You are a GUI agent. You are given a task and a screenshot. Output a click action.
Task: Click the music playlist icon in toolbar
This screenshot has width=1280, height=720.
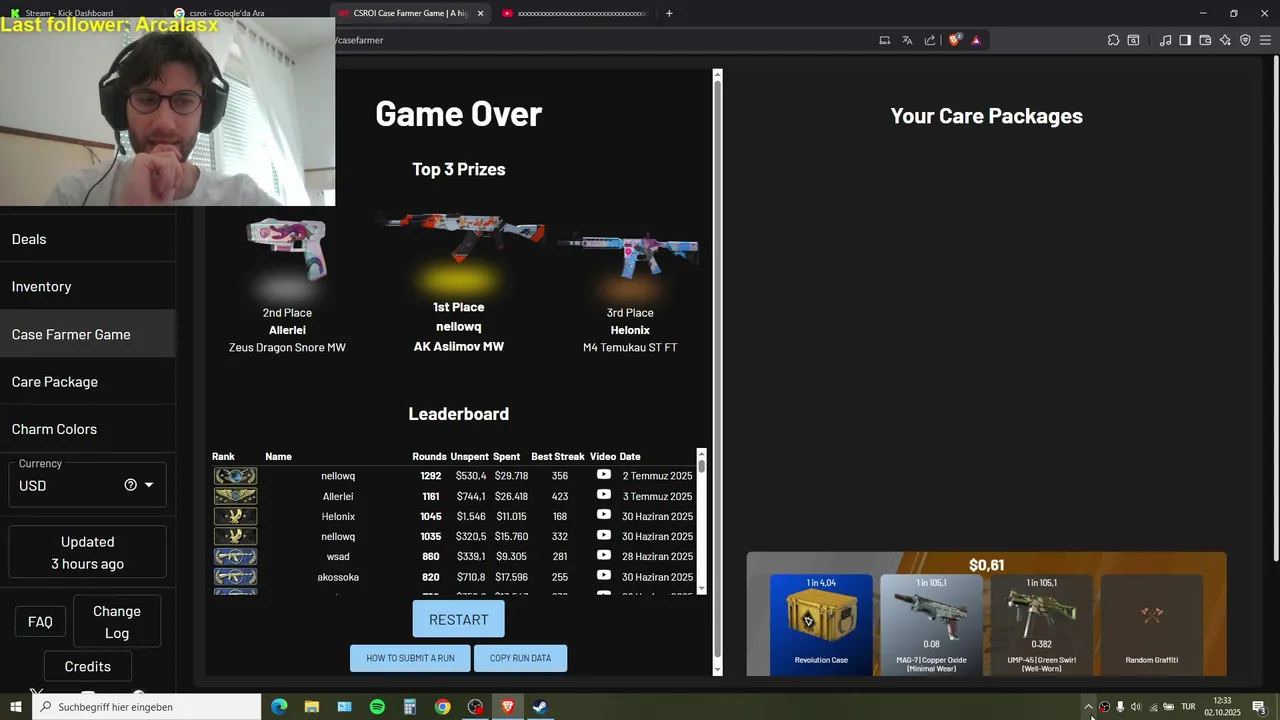click(x=1165, y=40)
